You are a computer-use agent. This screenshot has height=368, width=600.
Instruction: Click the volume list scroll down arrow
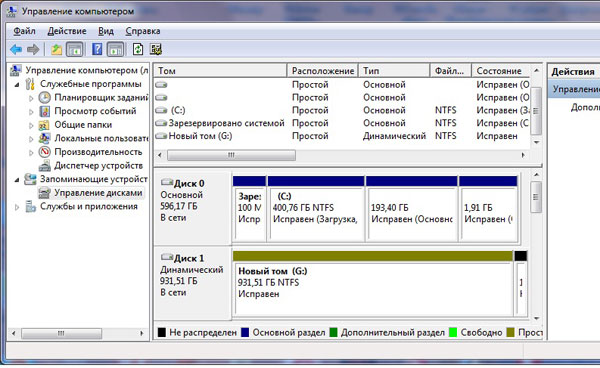coord(536,142)
